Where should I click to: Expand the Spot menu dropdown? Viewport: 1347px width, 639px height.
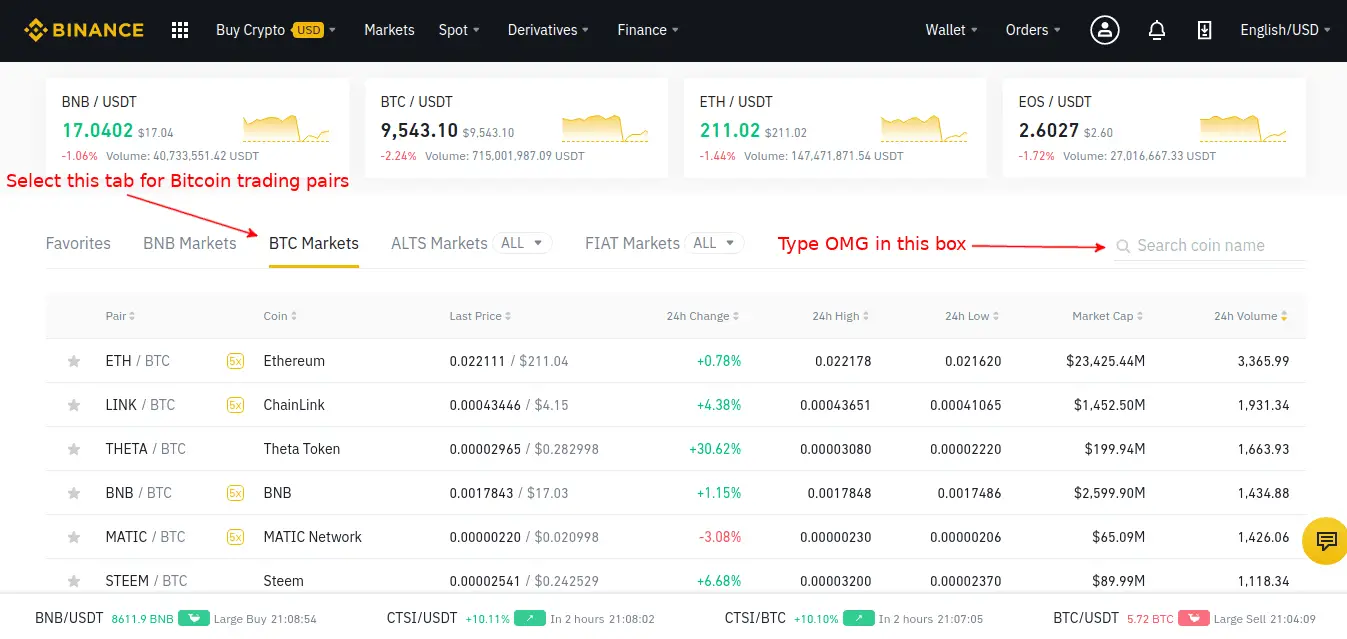point(460,30)
